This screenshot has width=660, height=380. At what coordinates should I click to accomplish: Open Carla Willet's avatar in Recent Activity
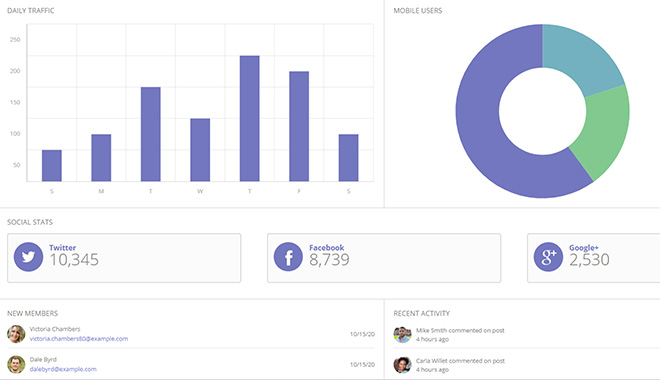(402, 365)
